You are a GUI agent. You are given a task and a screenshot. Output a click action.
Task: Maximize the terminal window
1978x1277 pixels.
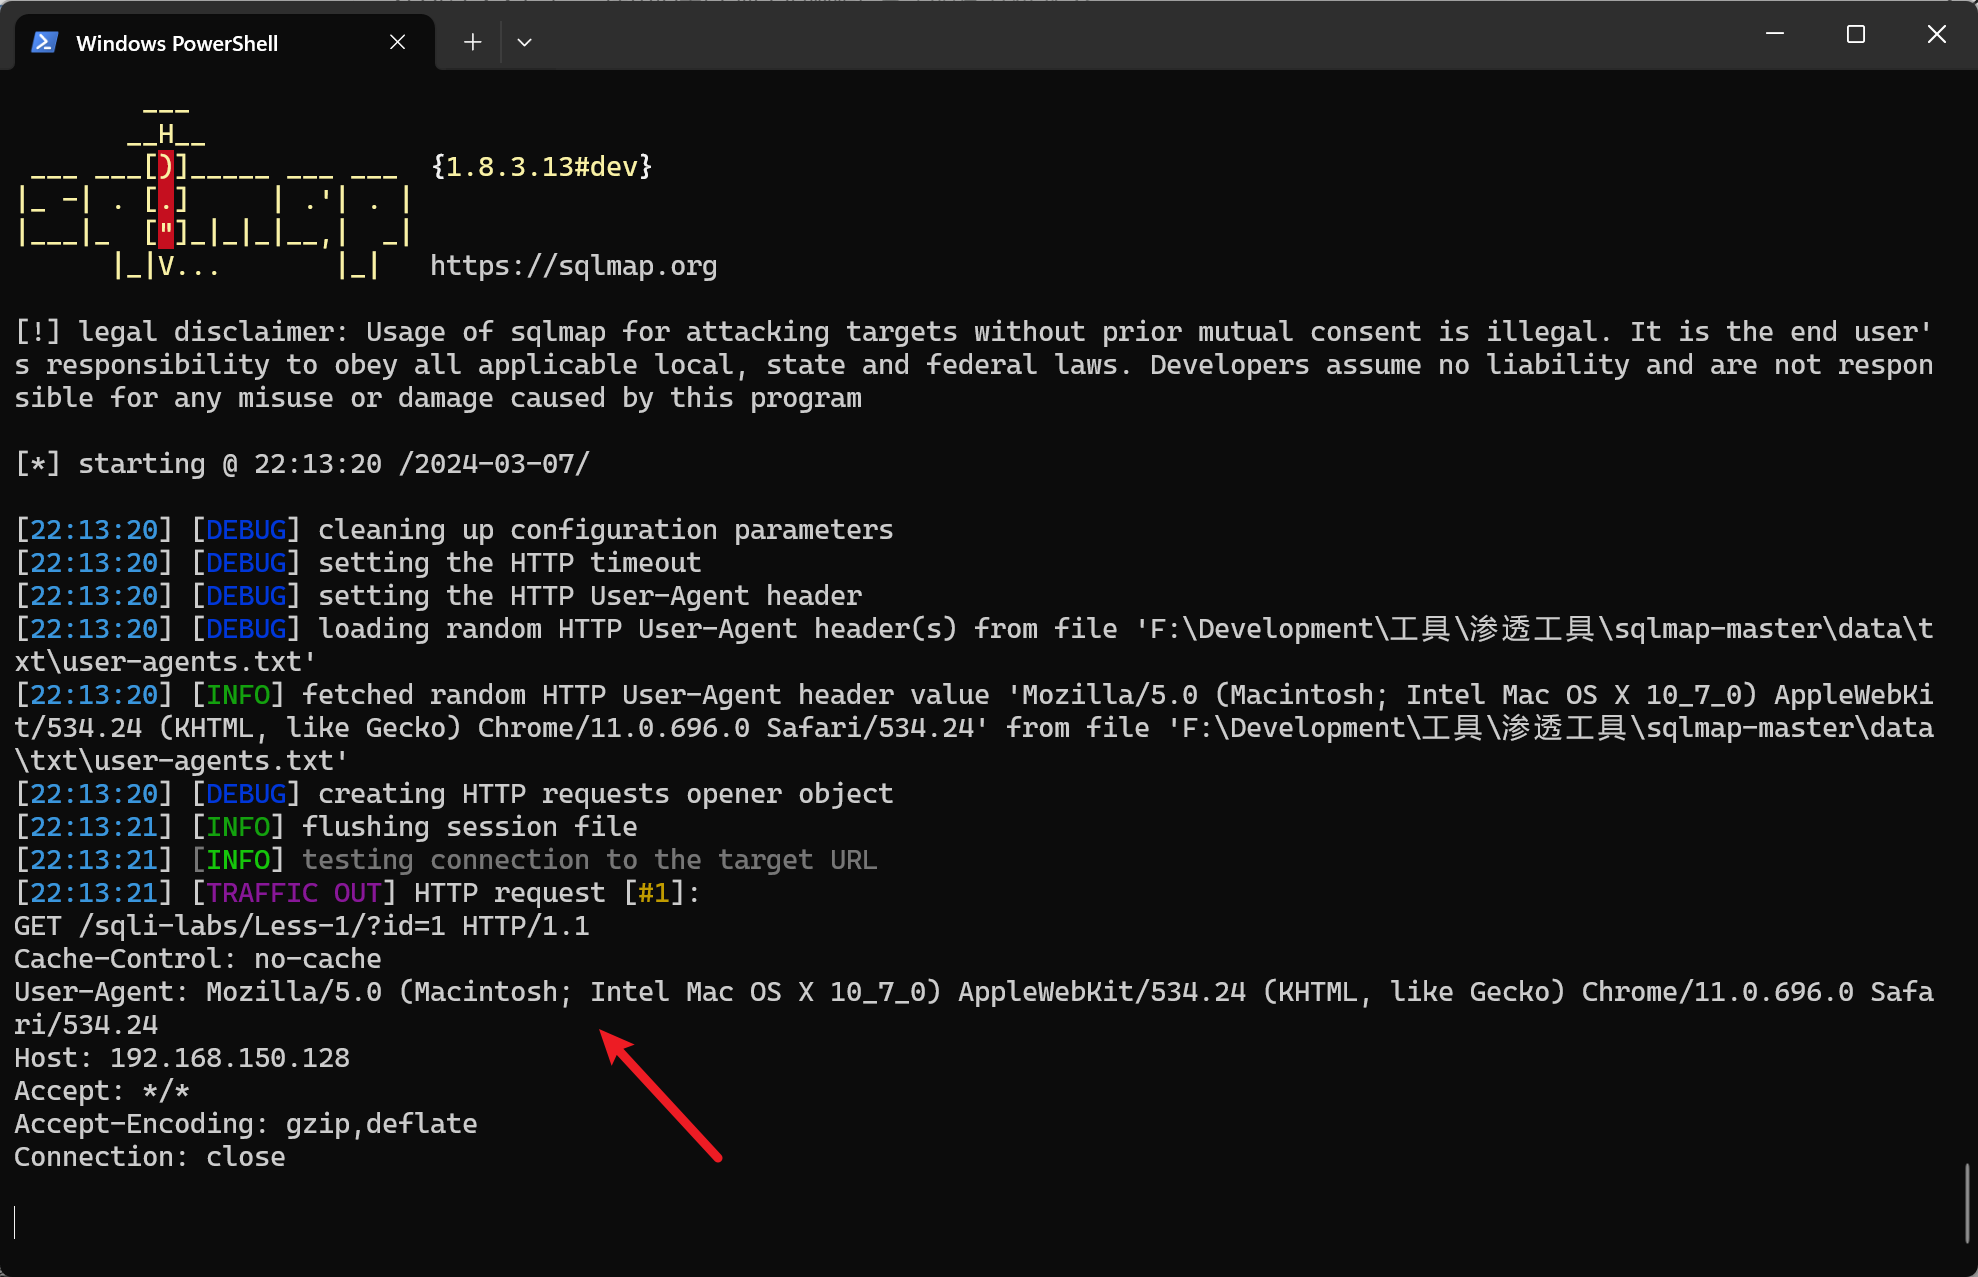(1856, 35)
